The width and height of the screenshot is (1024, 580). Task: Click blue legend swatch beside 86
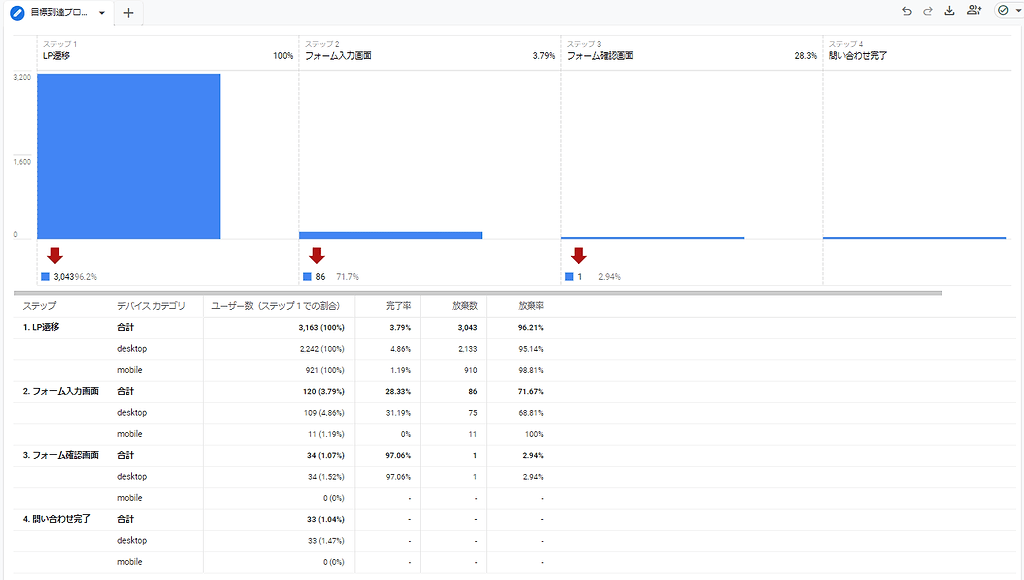coord(308,276)
